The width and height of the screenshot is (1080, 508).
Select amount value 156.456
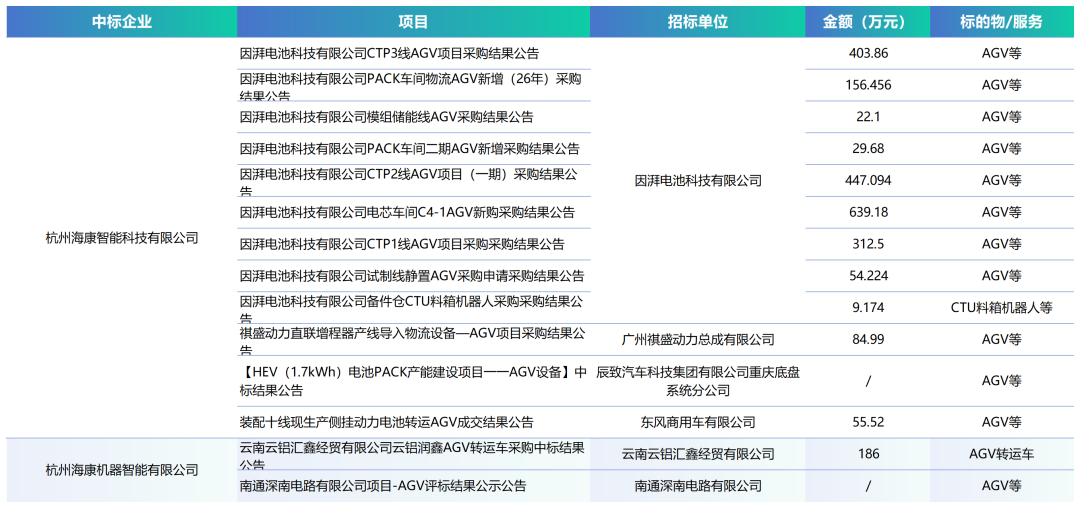click(868, 85)
